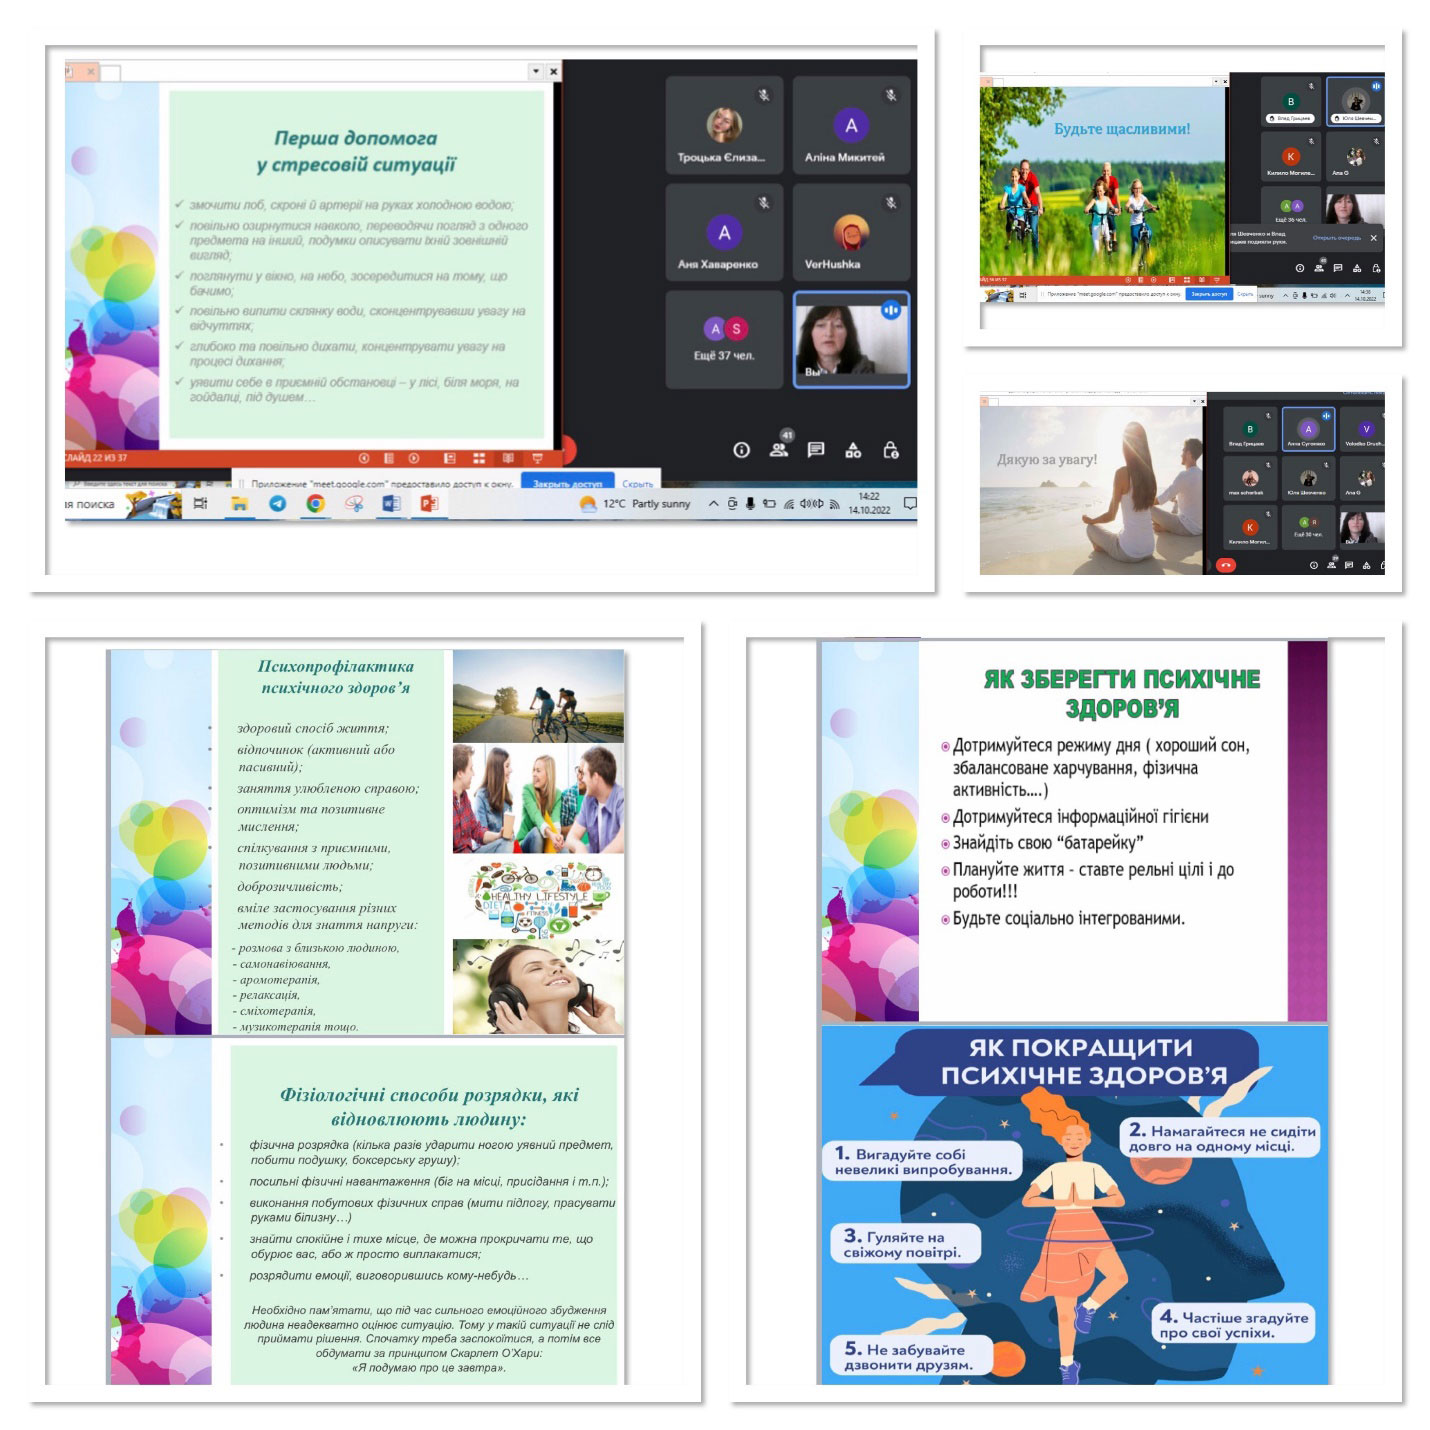Go to previous slide in large PowerPoint status bar

pos(364,458)
